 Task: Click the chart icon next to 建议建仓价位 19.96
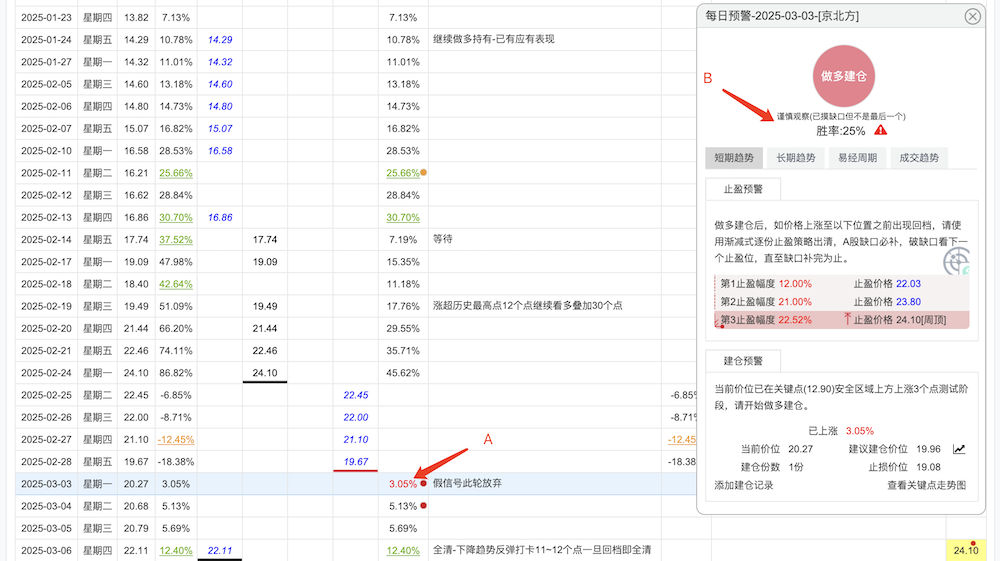[x=959, y=449]
